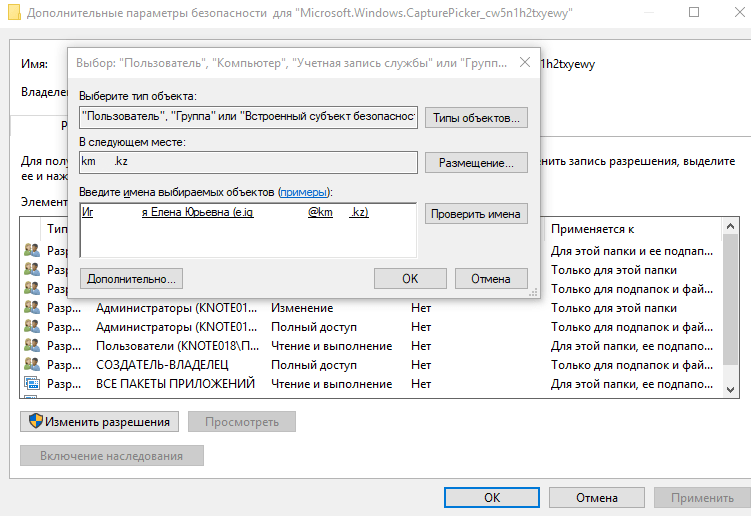Open Дополнительно advanced search
The width and height of the screenshot is (751, 516).
(131, 279)
